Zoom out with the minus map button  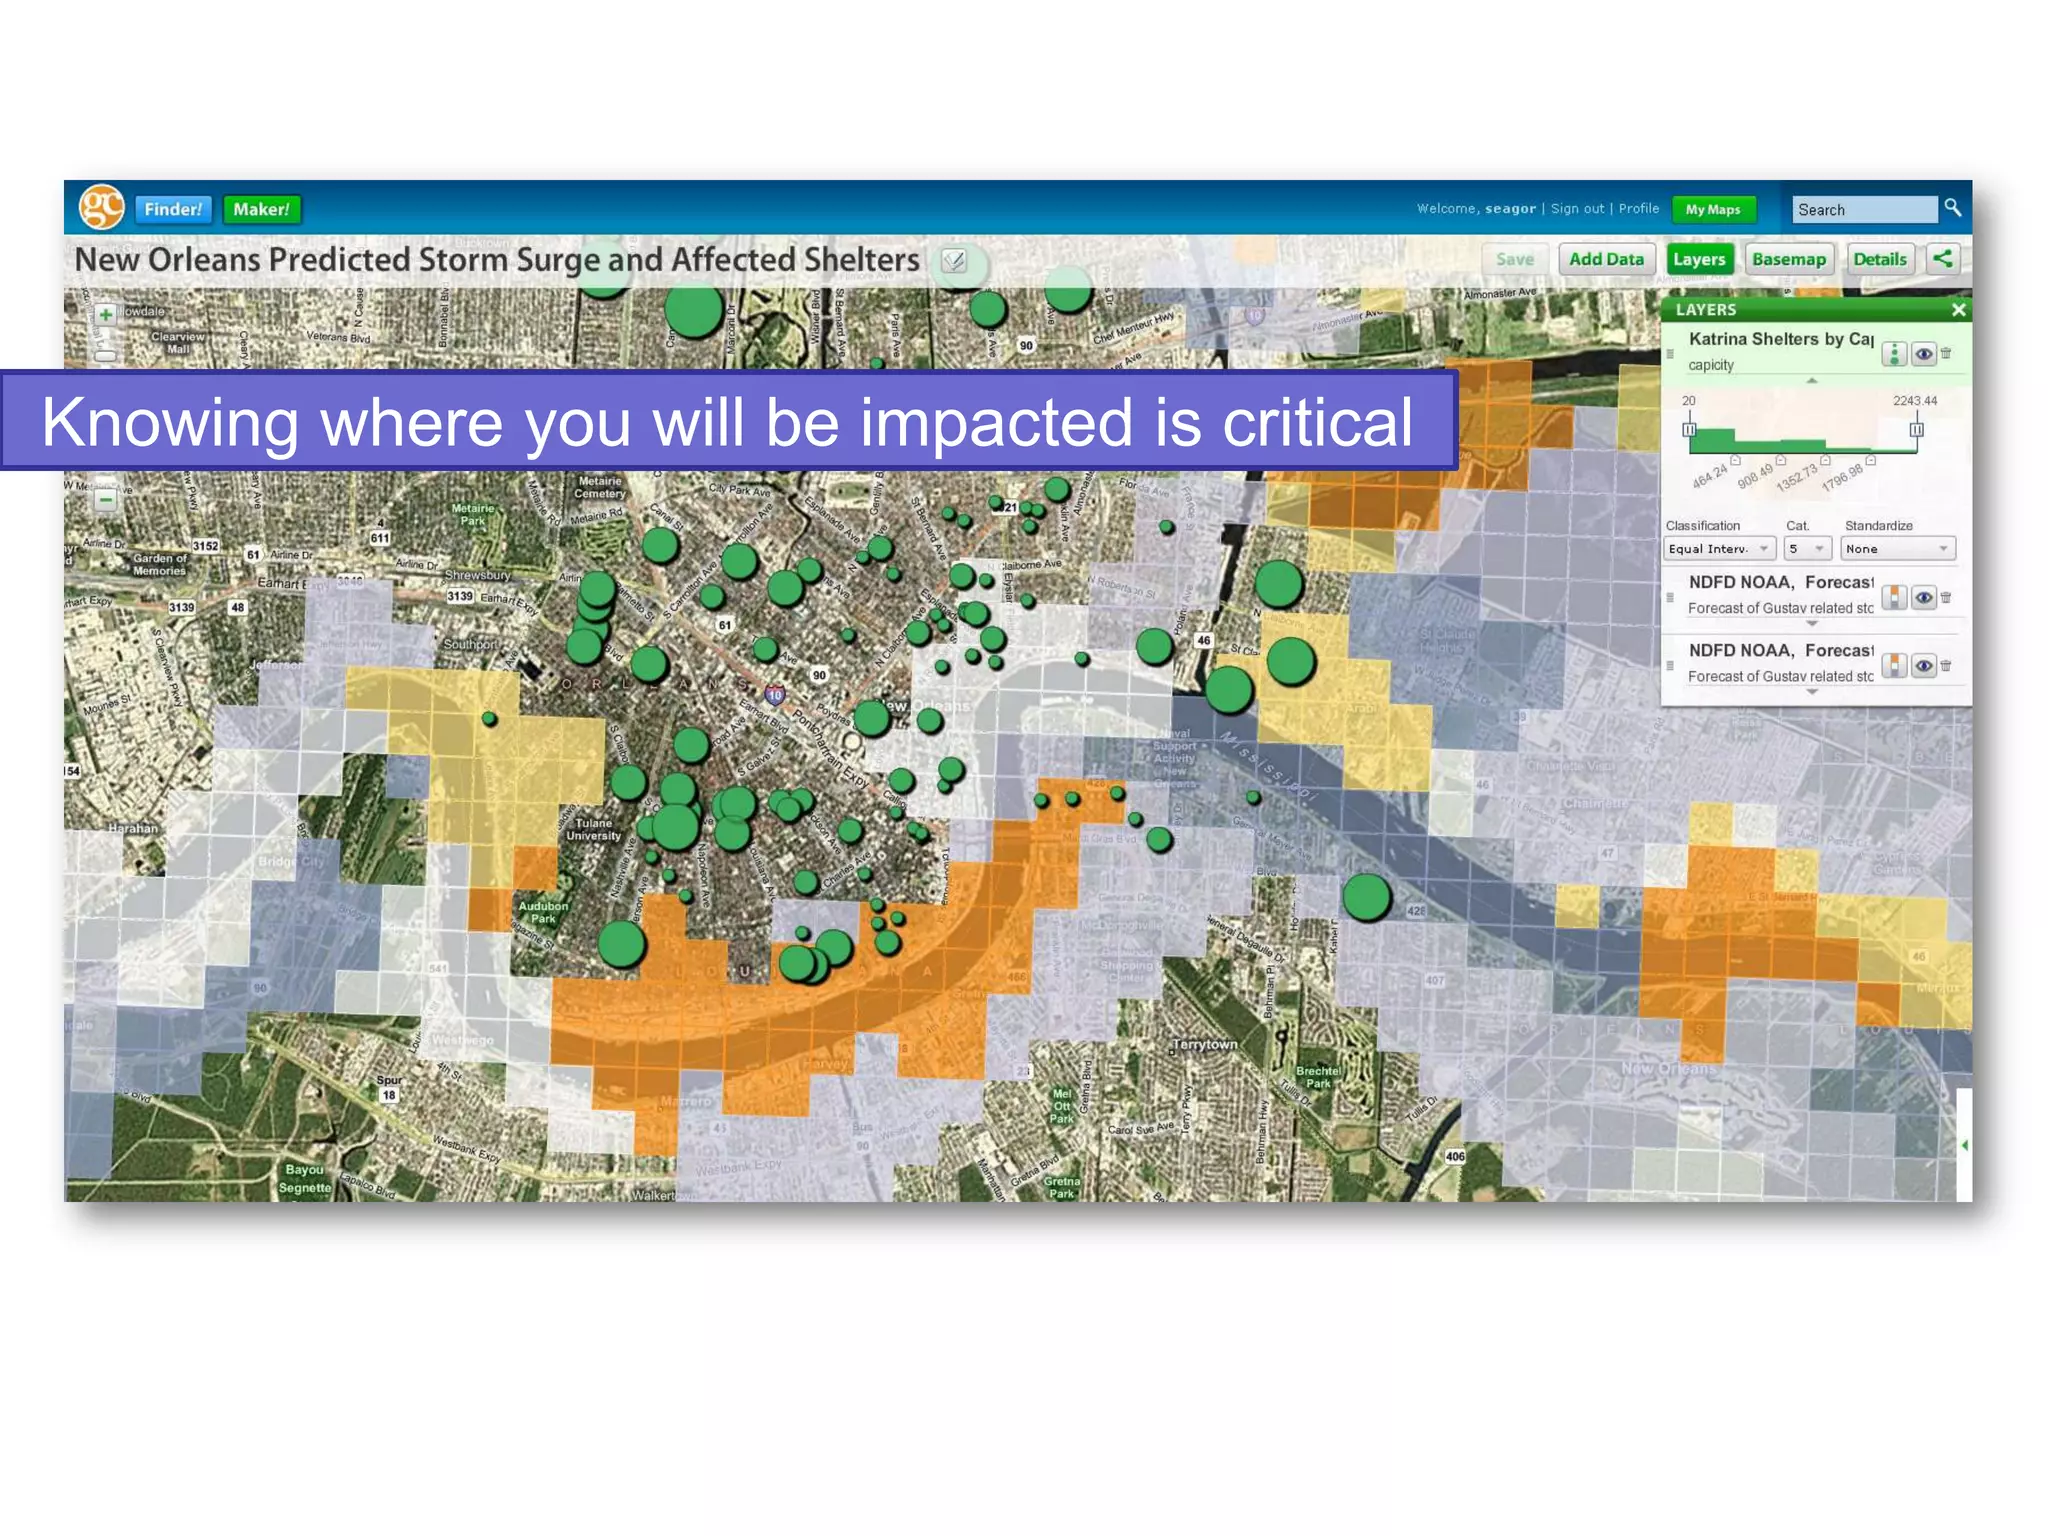[105, 499]
